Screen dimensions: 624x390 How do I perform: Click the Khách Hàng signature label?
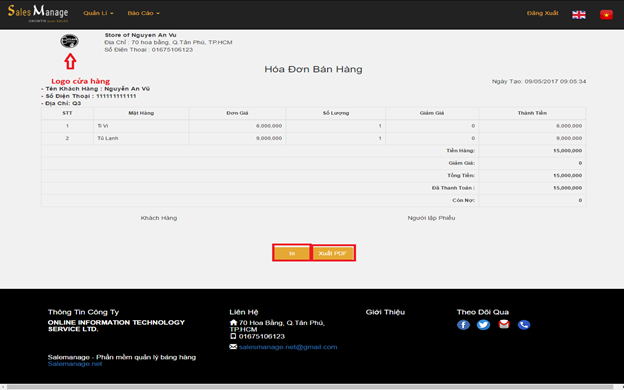pyautogui.click(x=159, y=218)
